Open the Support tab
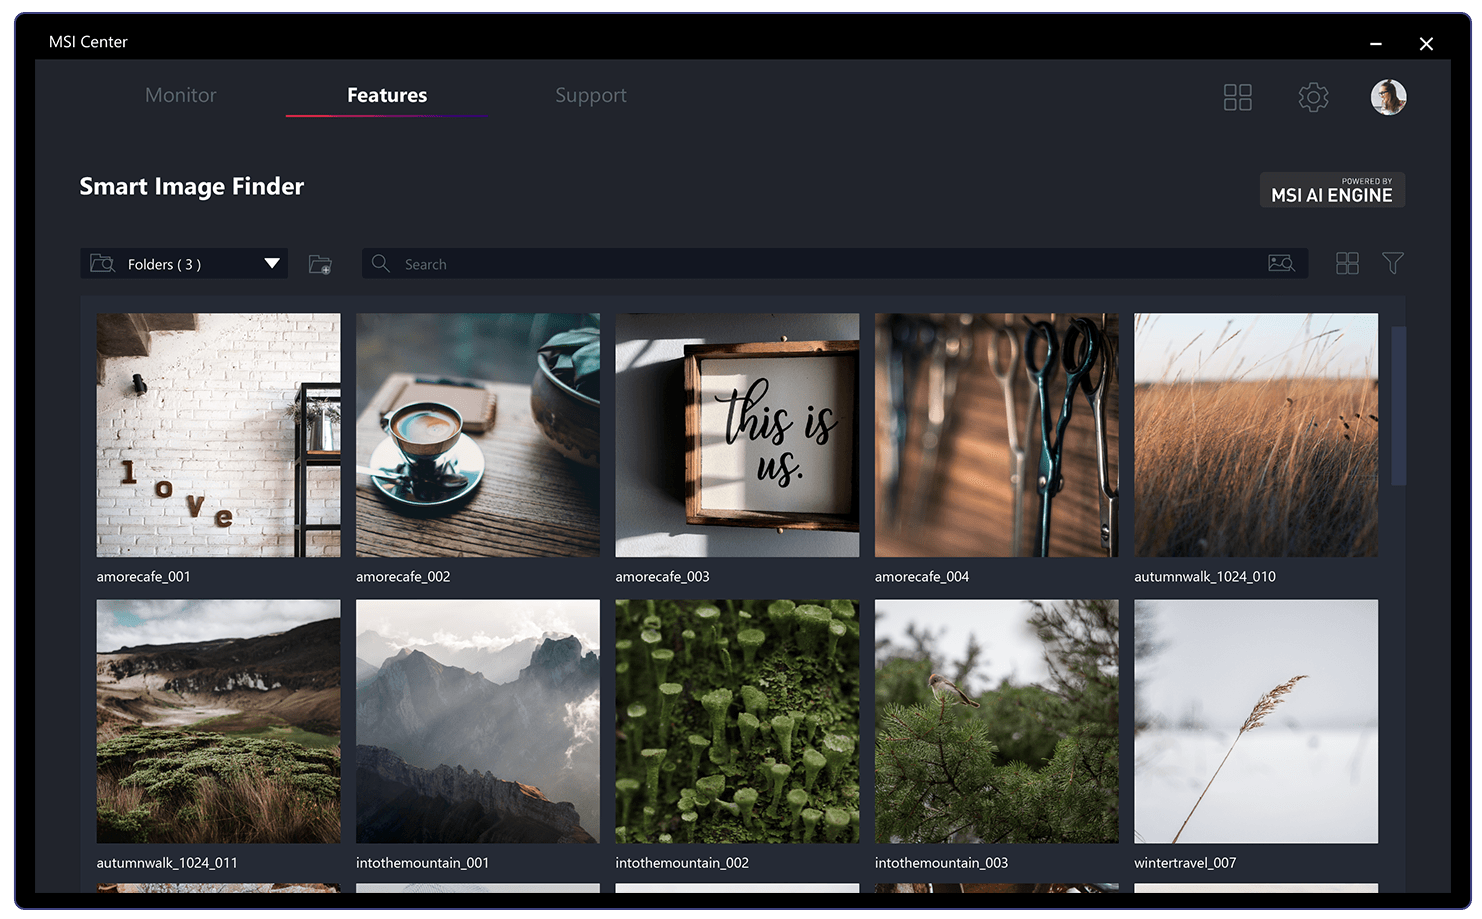The width and height of the screenshot is (1482, 919). [x=591, y=95]
